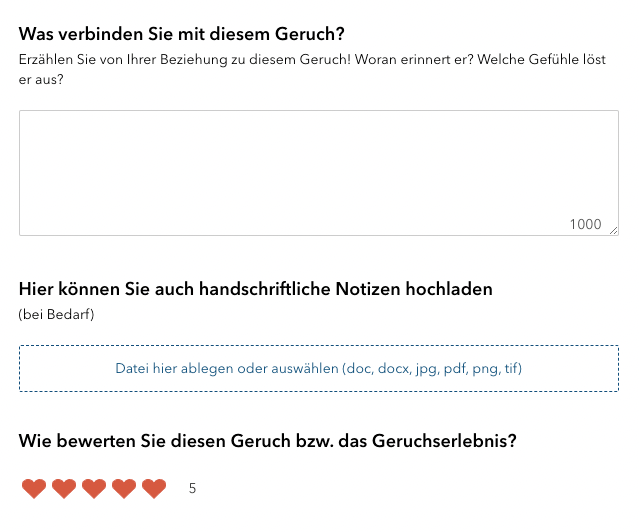This screenshot has height=532, width=639.
Task: Click the 1000 character counter
Action: [585, 224]
